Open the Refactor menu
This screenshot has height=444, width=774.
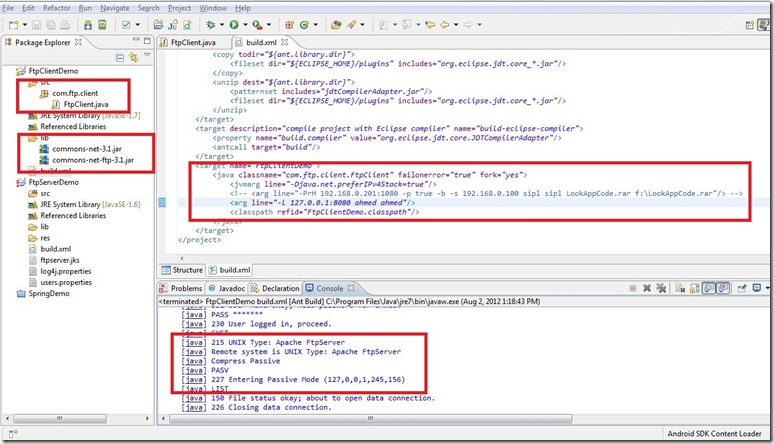click(x=57, y=8)
